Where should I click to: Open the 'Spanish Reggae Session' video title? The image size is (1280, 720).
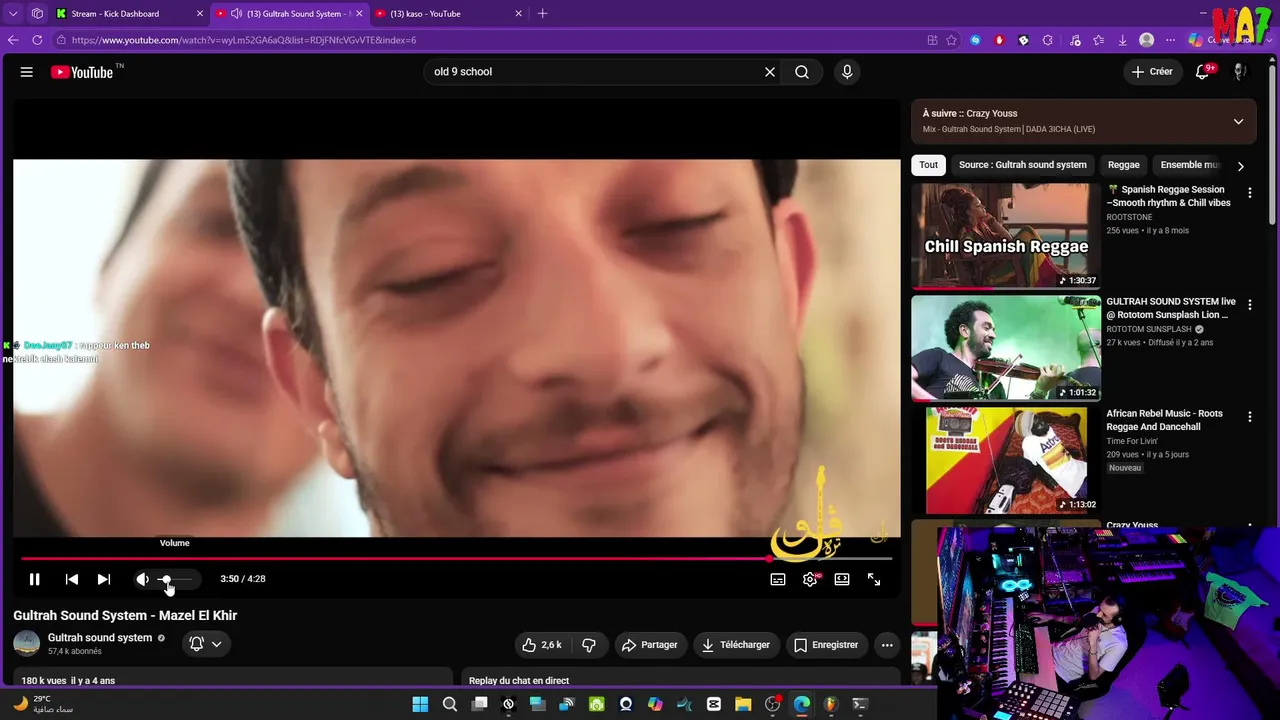point(1169,196)
